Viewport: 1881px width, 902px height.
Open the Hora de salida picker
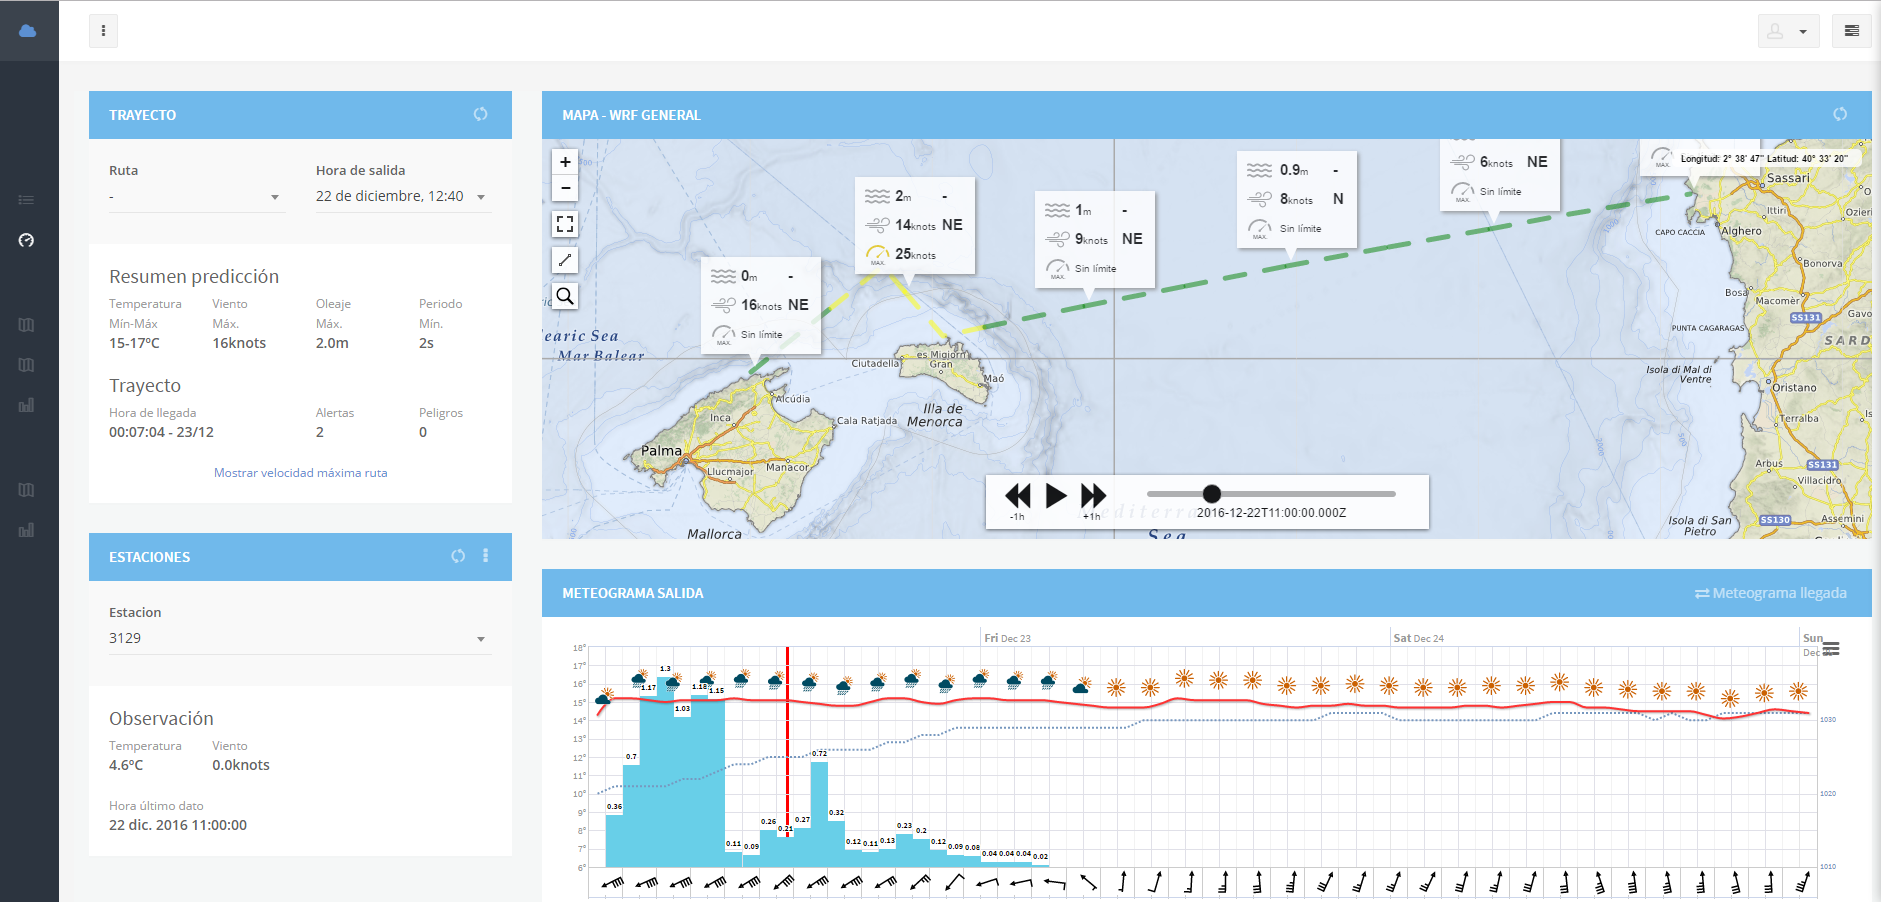tap(400, 196)
